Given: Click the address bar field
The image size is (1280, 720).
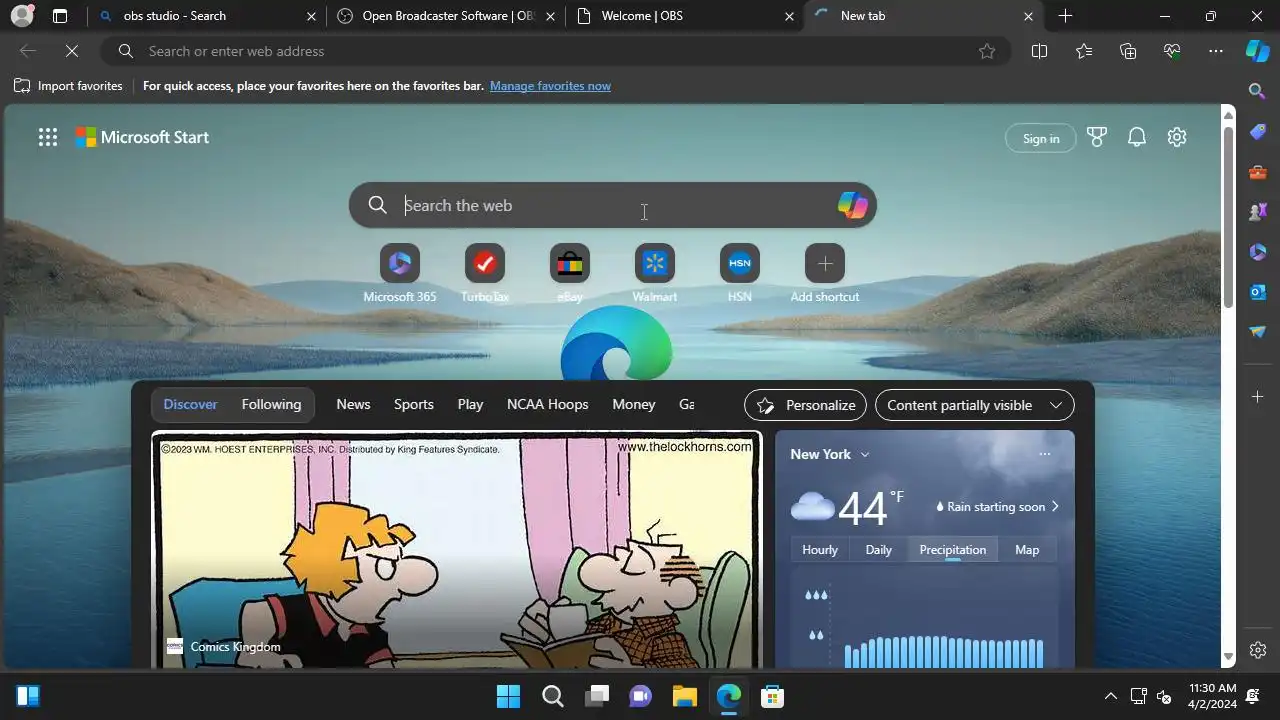Looking at the screenshot, I should [x=555, y=51].
